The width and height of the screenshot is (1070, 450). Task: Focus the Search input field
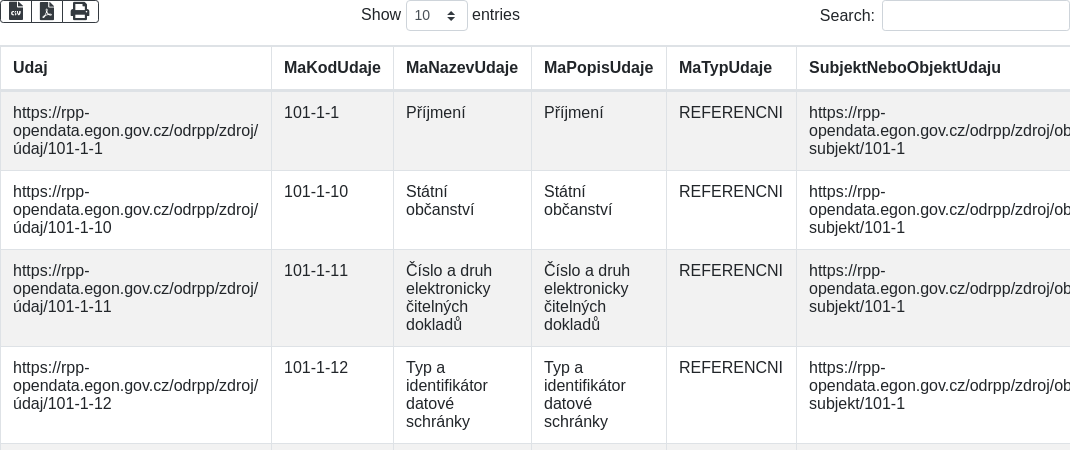click(x=976, y=15)
